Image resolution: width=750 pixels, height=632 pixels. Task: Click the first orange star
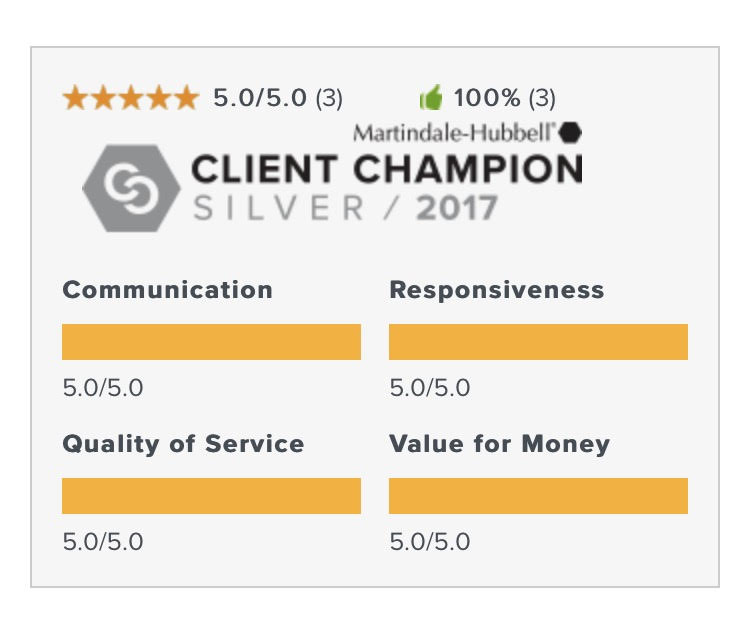pos(76,98)
